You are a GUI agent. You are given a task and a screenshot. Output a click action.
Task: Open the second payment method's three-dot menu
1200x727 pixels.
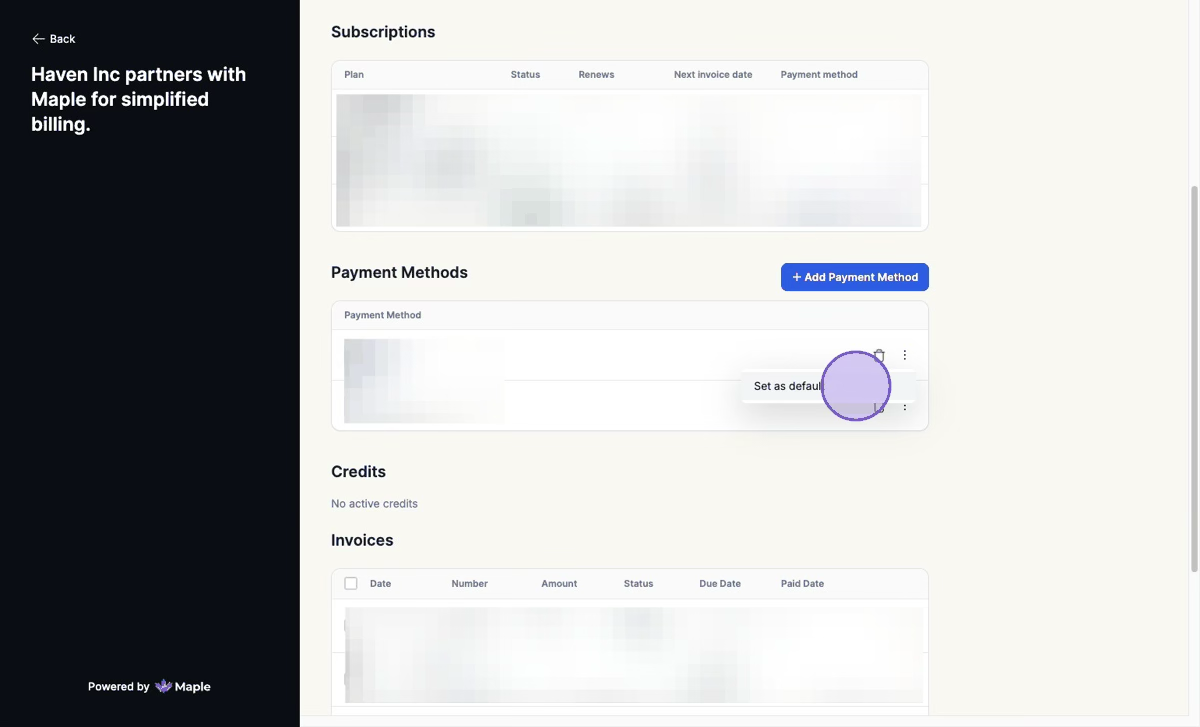tap(905, 407)
